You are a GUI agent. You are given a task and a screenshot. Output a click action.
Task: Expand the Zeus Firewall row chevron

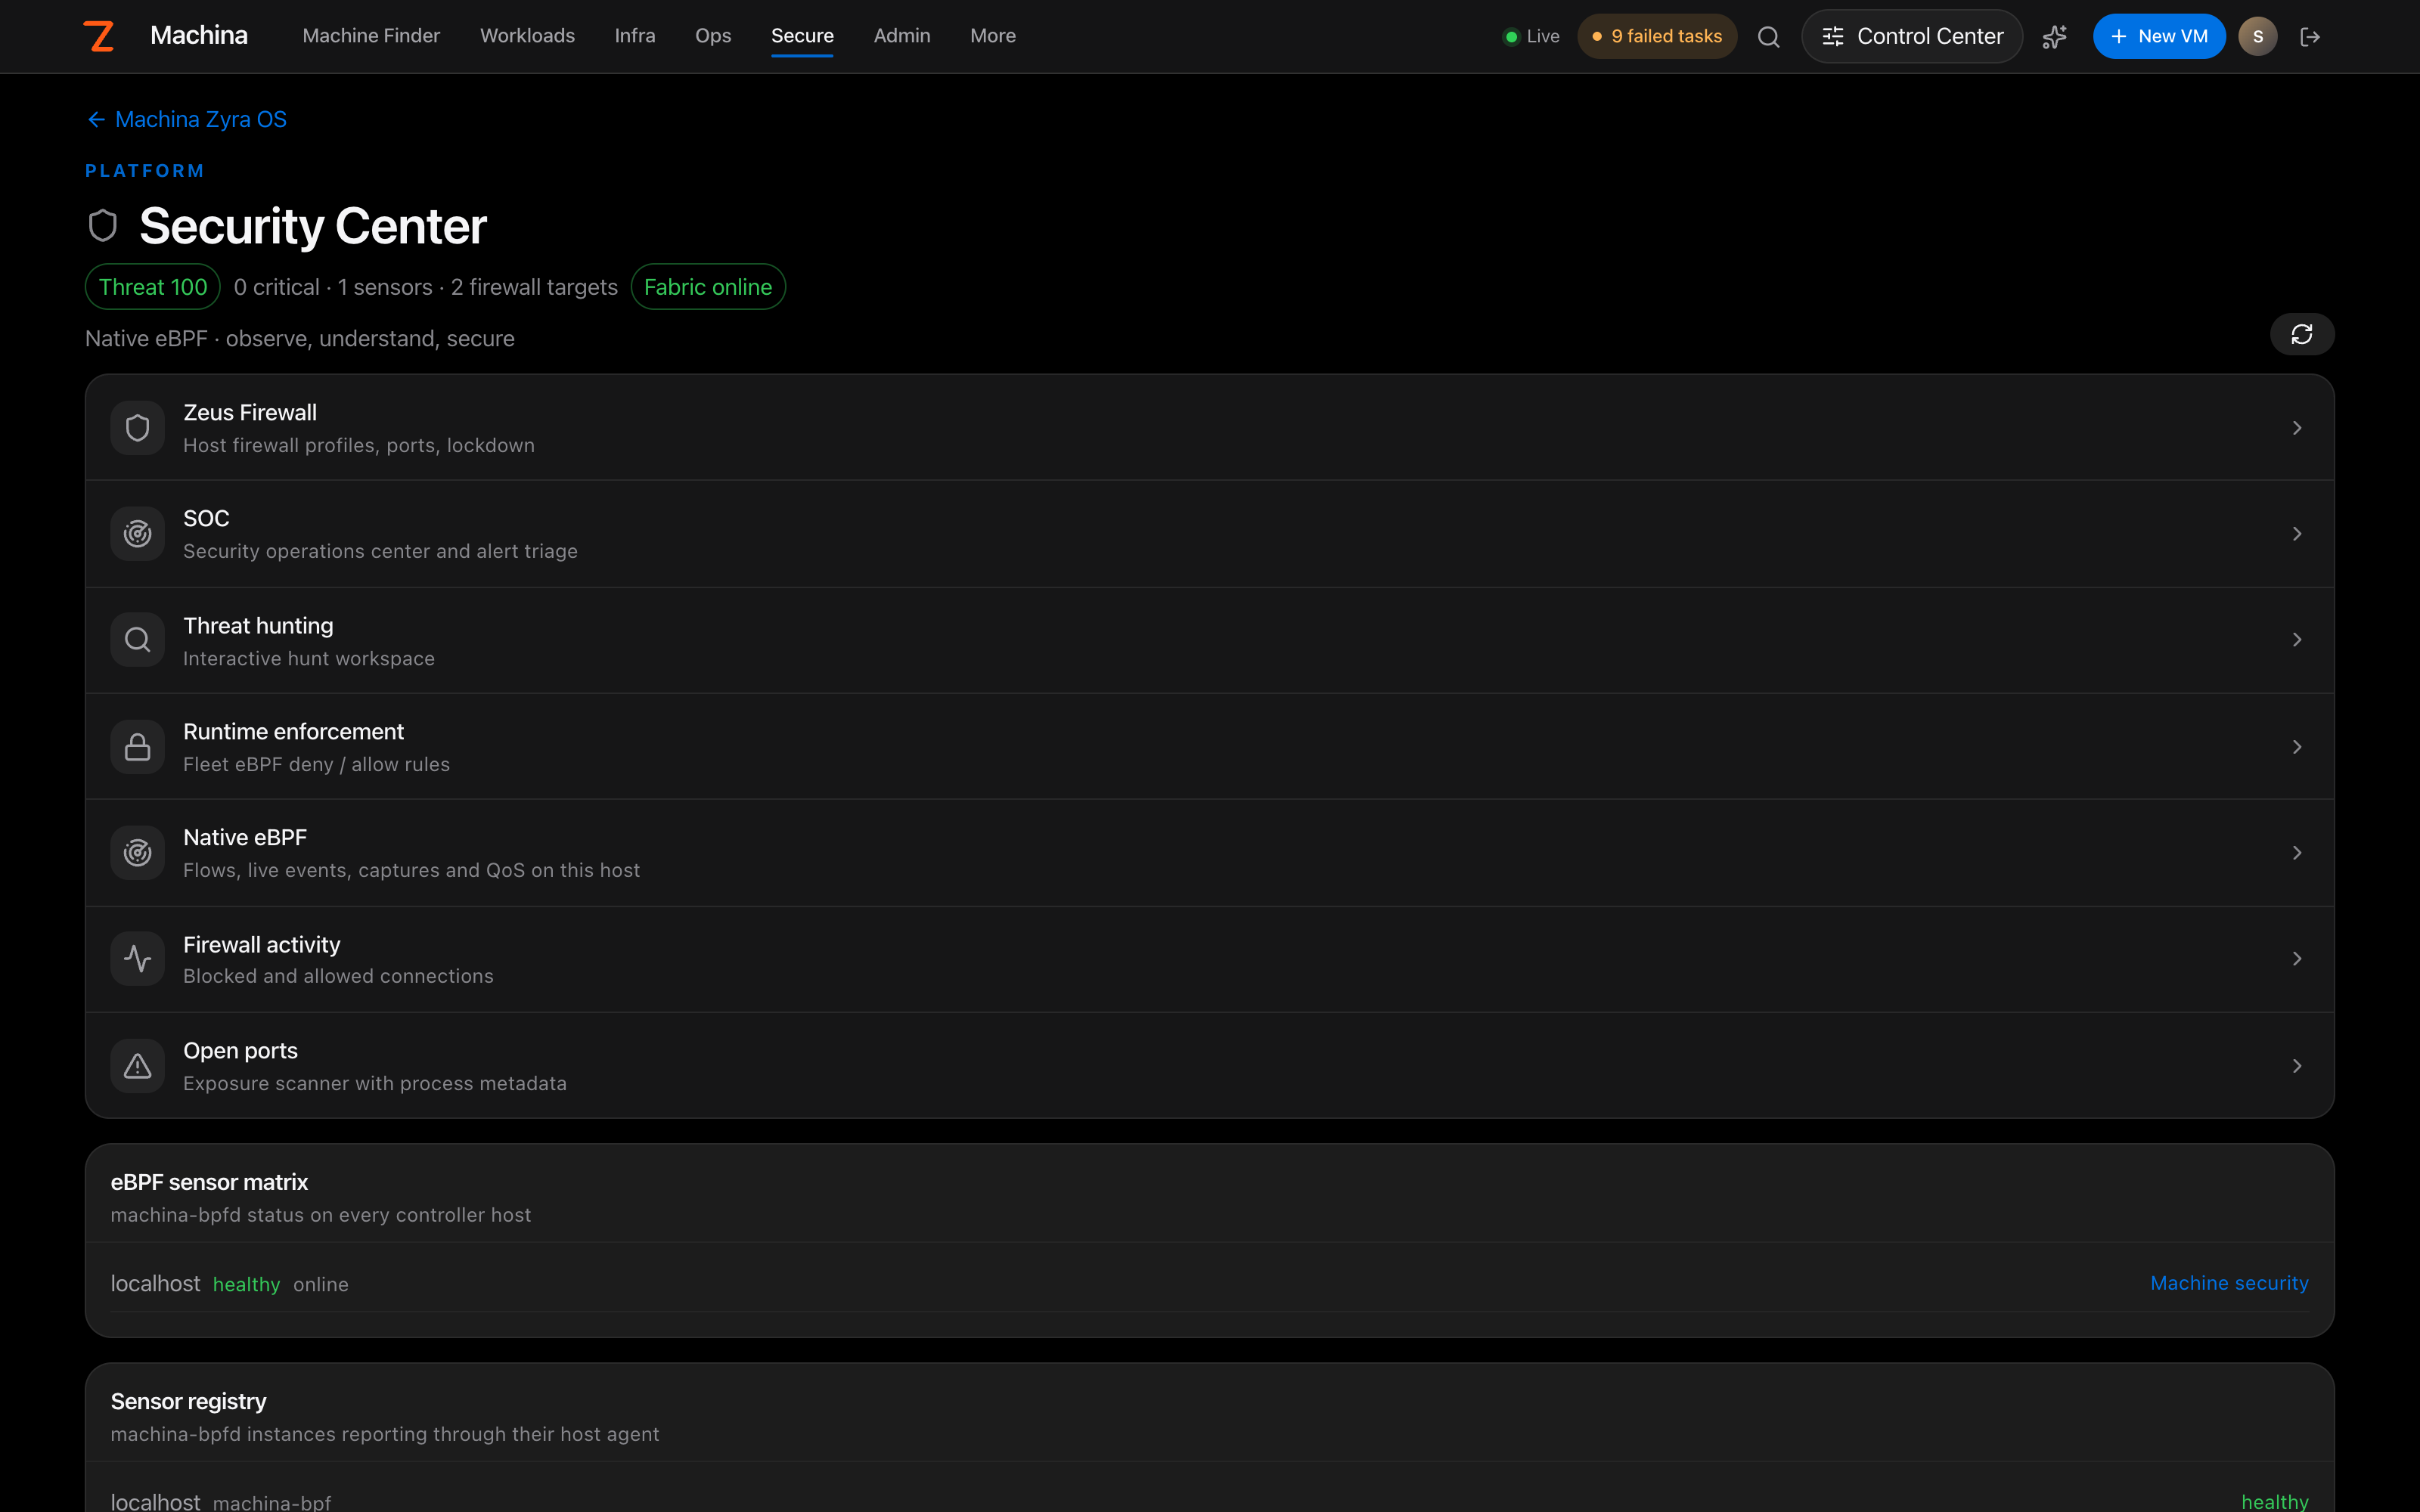2296,428
